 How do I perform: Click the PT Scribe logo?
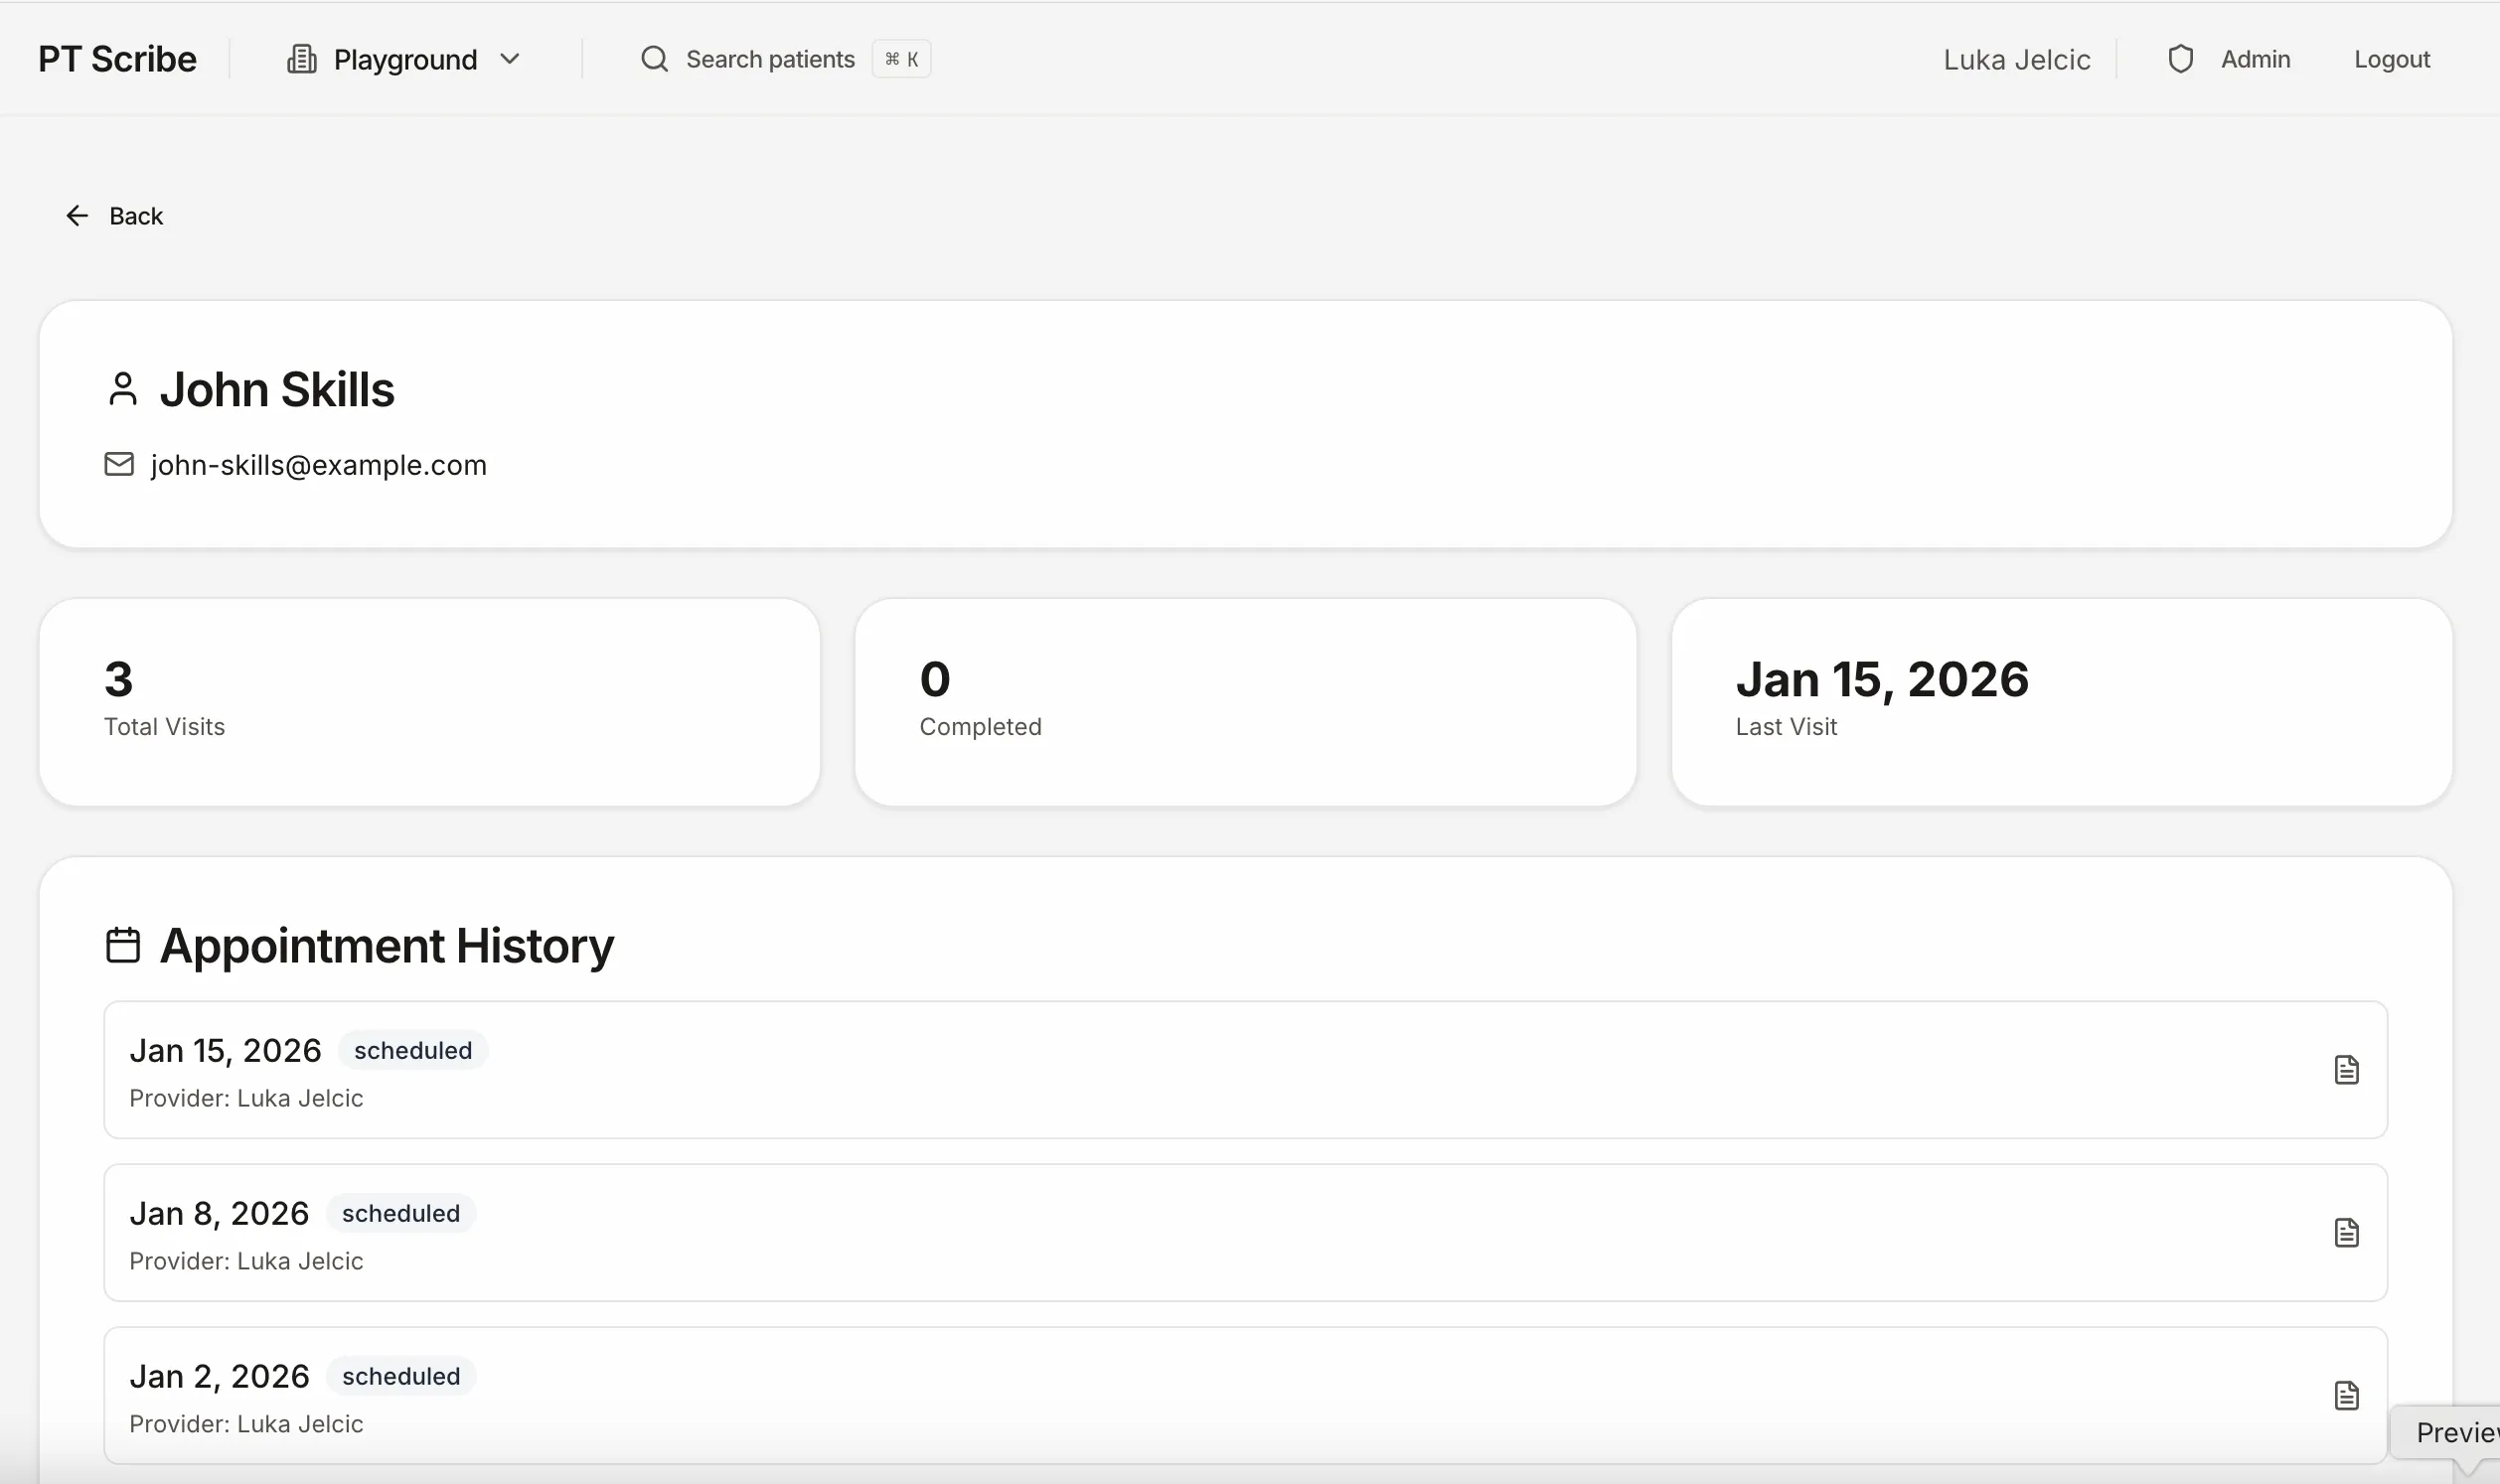pyautogui.click(x=117, y=59)
